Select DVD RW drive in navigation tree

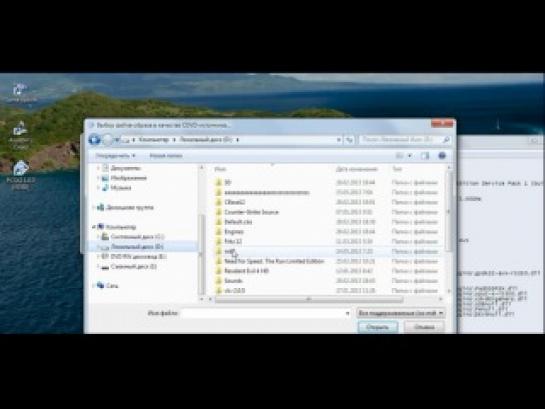click(x=139, y=256)
